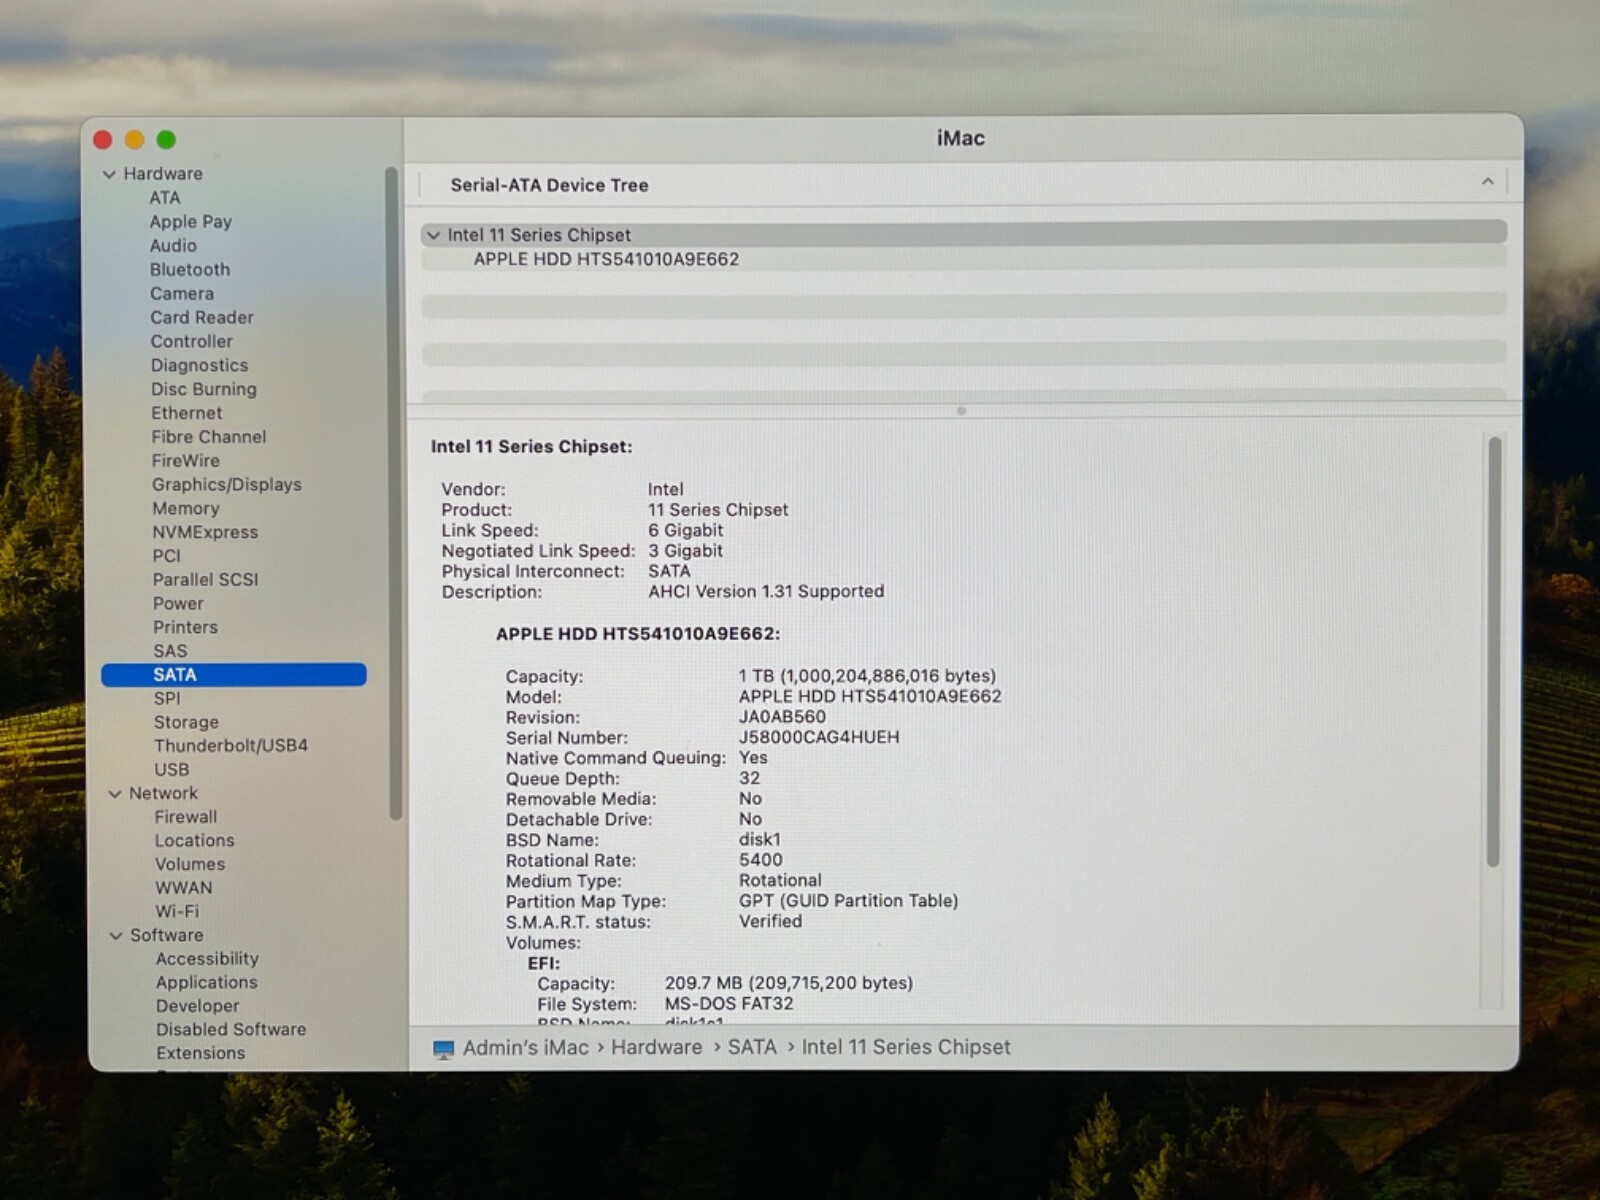1600x1200 pixels.
Task: Select Volumes under Network
Action: (x=190, y=864)
